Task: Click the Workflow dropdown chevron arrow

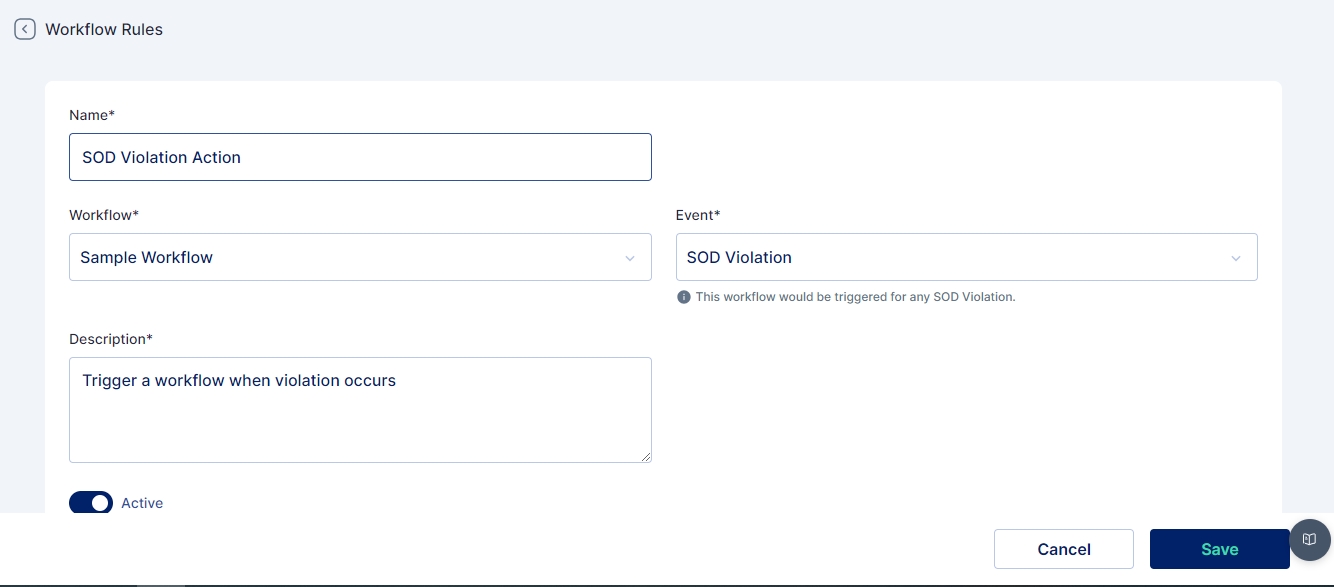Action: [630, 258]
